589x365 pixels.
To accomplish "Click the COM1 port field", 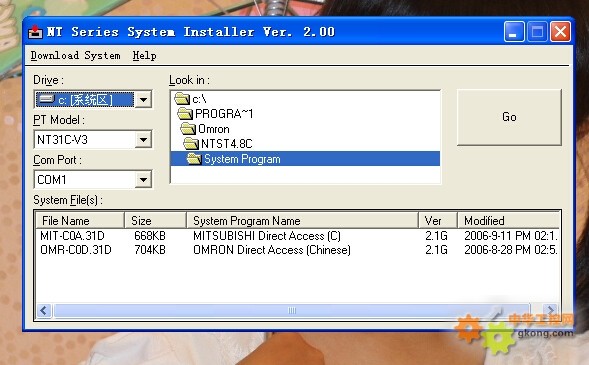I will [x=85, y=179].
